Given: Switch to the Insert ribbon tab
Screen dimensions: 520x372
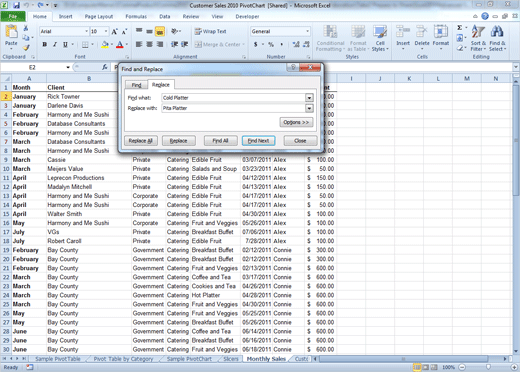Looking at the screenshot, I should 65,16.
